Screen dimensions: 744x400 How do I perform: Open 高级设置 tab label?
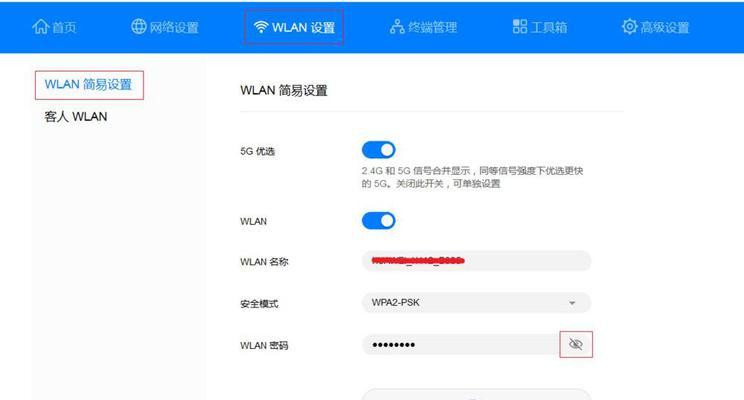[x=665, y=28]
